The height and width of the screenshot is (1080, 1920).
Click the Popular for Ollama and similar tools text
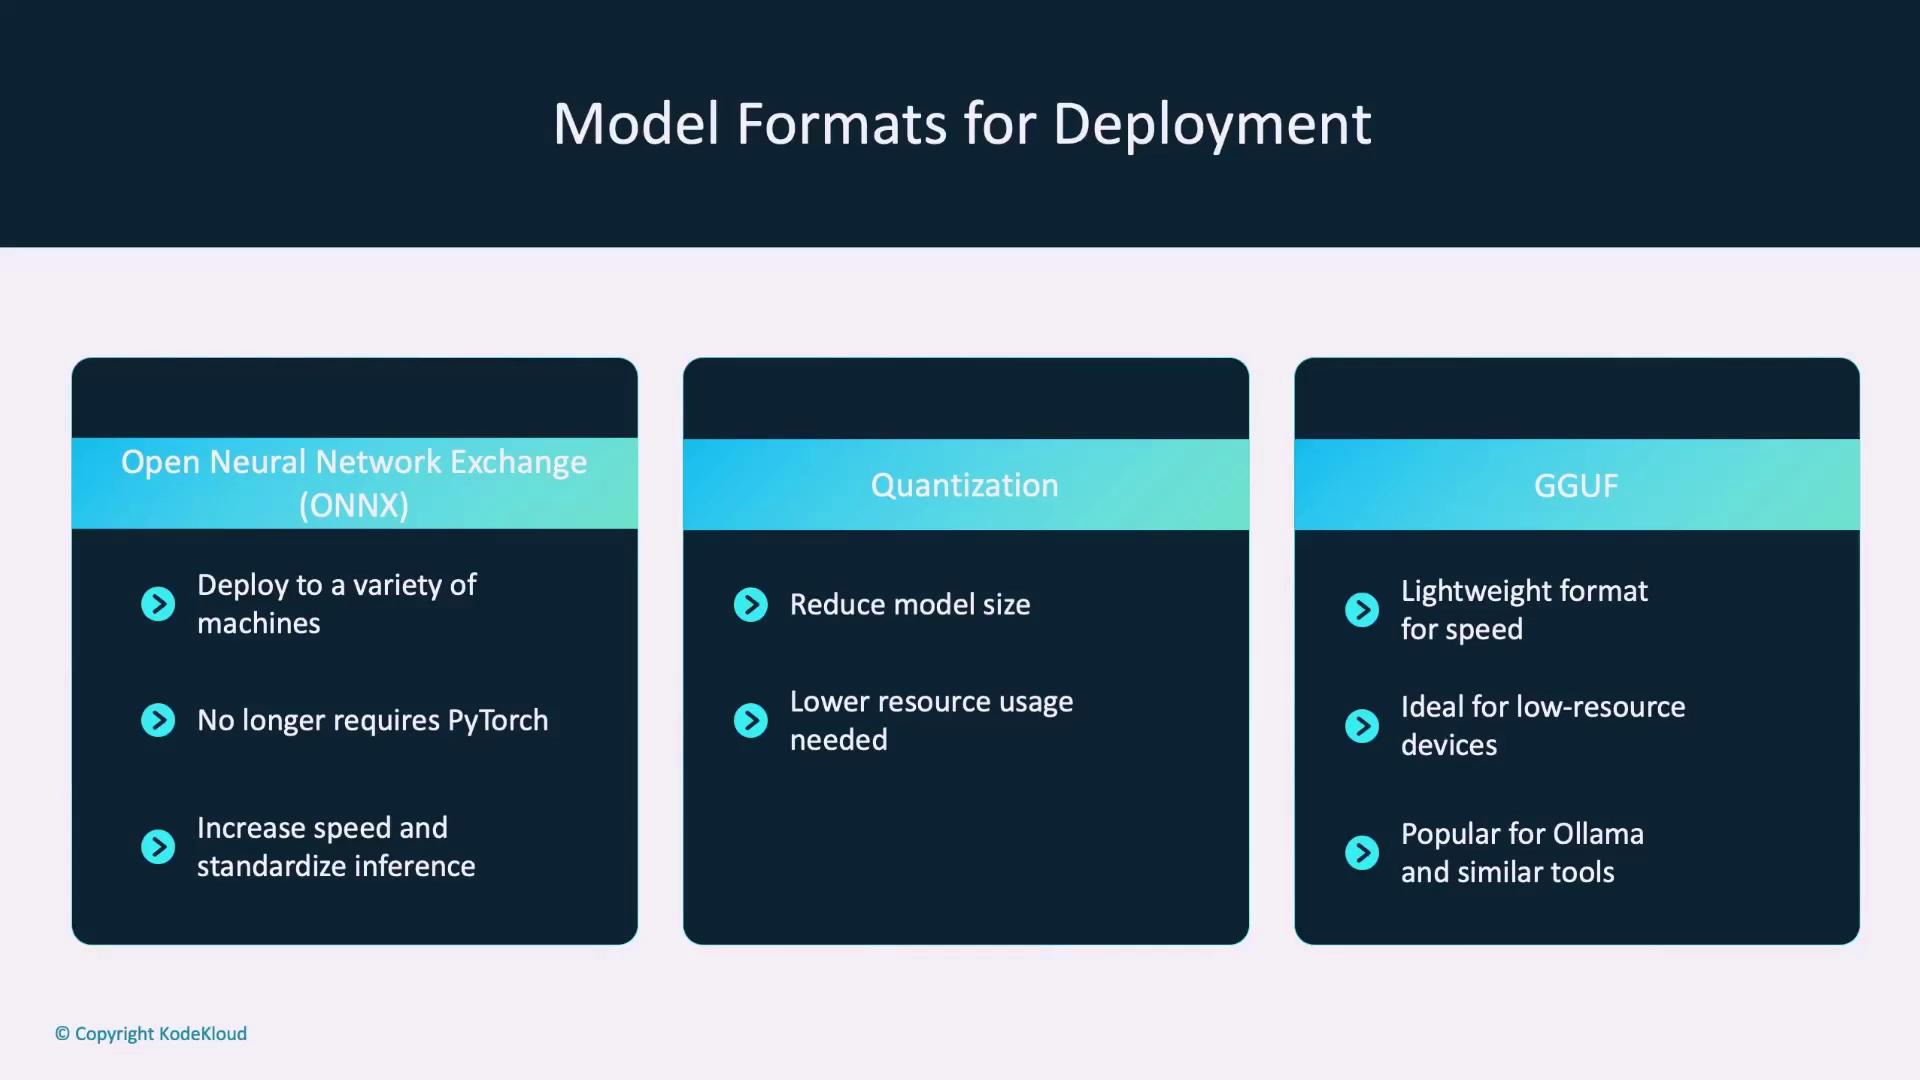click(x=1521, y=852)
